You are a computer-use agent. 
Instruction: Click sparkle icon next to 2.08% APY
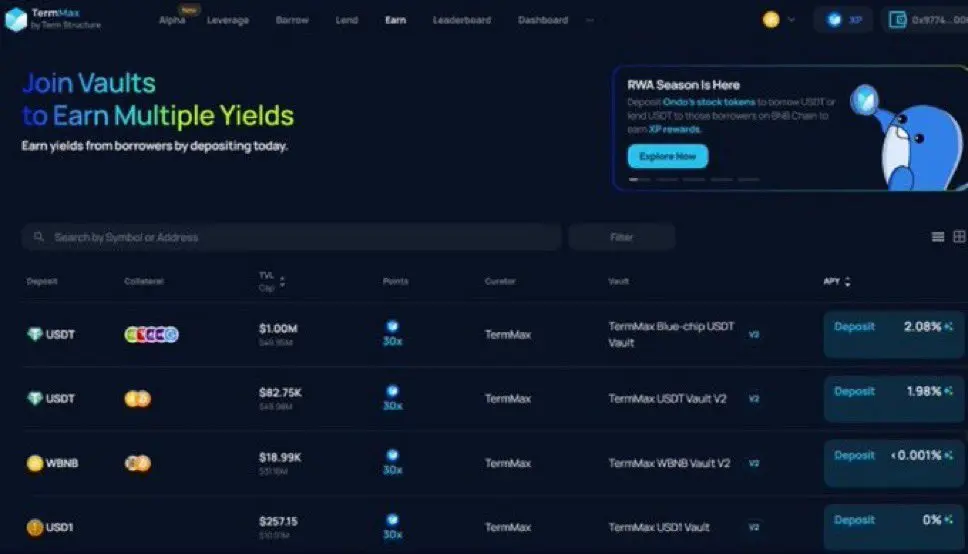(x=948, y=326)
